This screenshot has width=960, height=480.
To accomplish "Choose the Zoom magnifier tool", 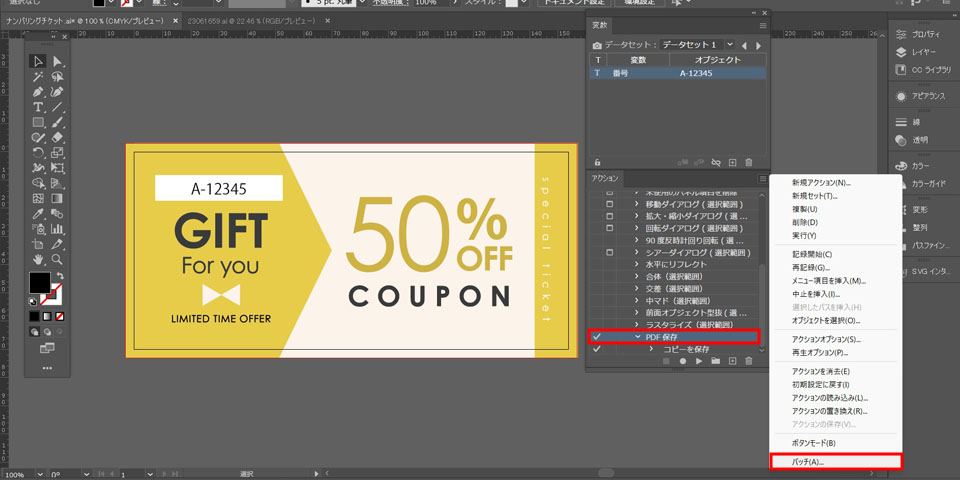I will 57,259.
